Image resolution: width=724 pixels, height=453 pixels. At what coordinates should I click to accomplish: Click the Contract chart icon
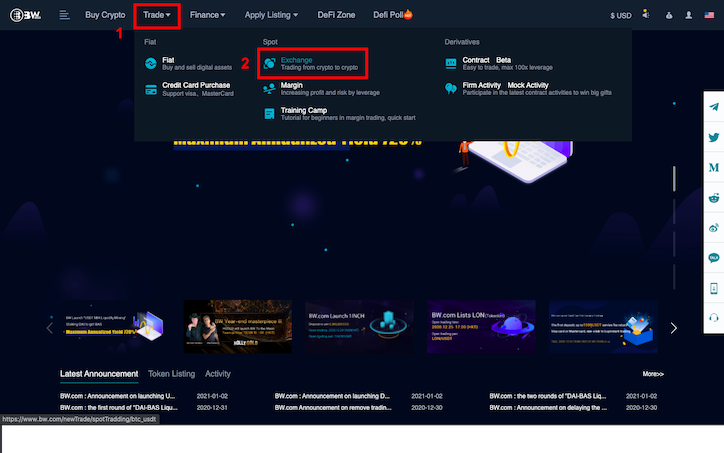451,63
